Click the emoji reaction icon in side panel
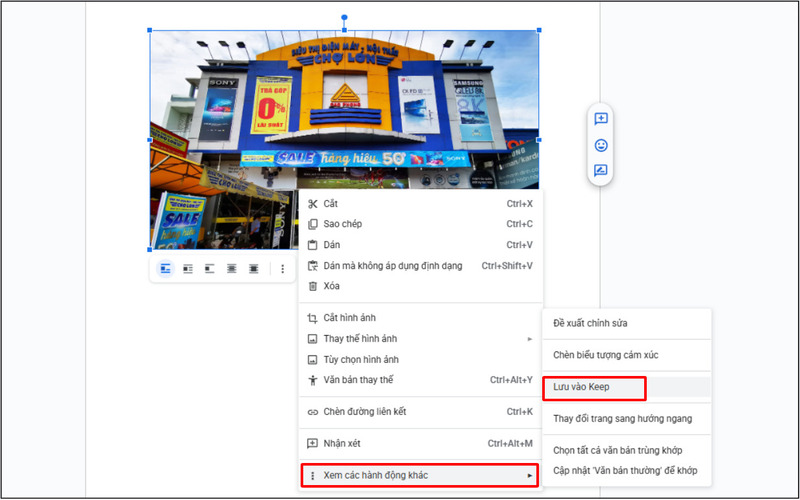The width and height of the screenshot is (800, 500). [601, 145]
